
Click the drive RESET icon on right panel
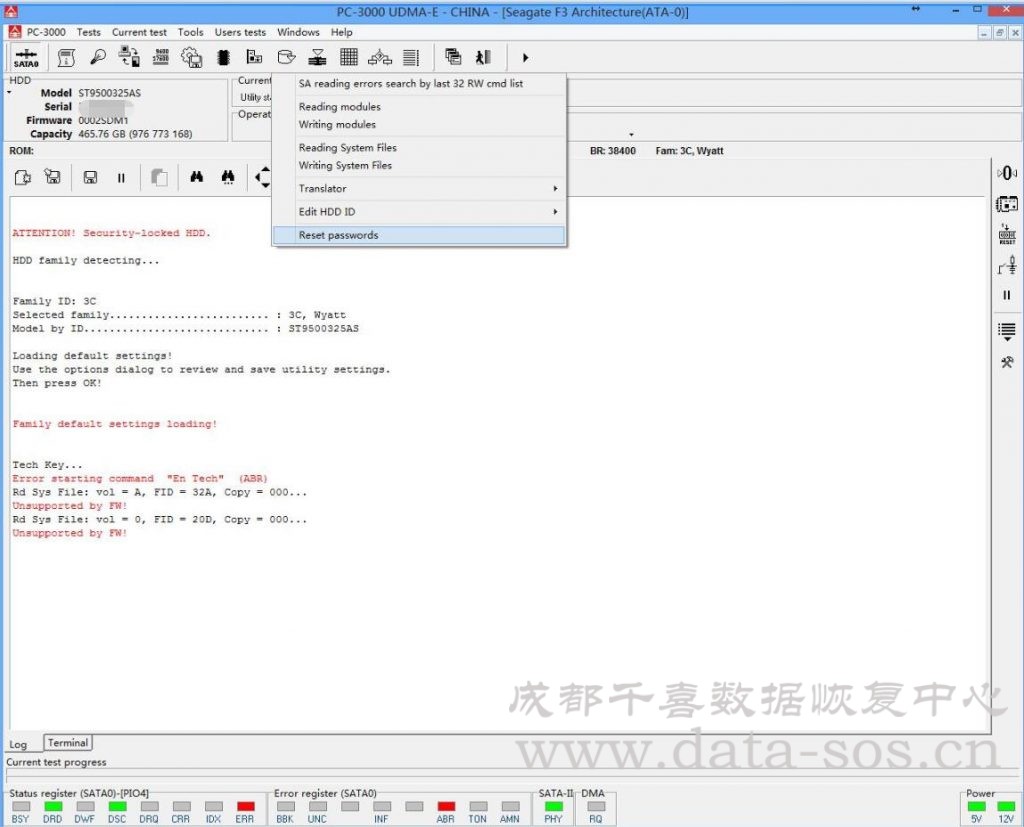[x=1008, y=231]
